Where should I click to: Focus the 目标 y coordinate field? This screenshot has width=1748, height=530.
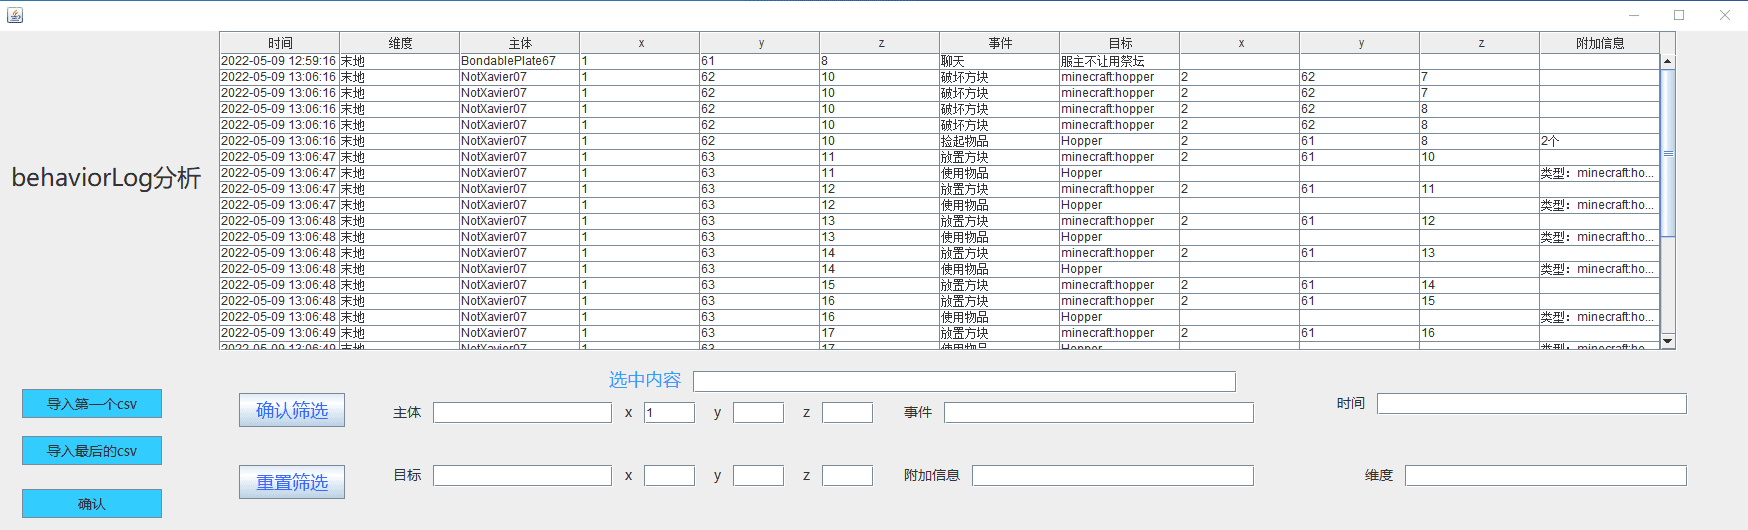coord(758,475)
